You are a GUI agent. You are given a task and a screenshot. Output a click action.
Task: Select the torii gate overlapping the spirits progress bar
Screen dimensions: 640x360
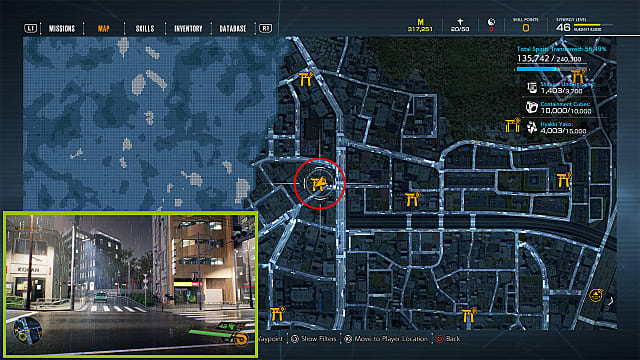pos(578,76)
